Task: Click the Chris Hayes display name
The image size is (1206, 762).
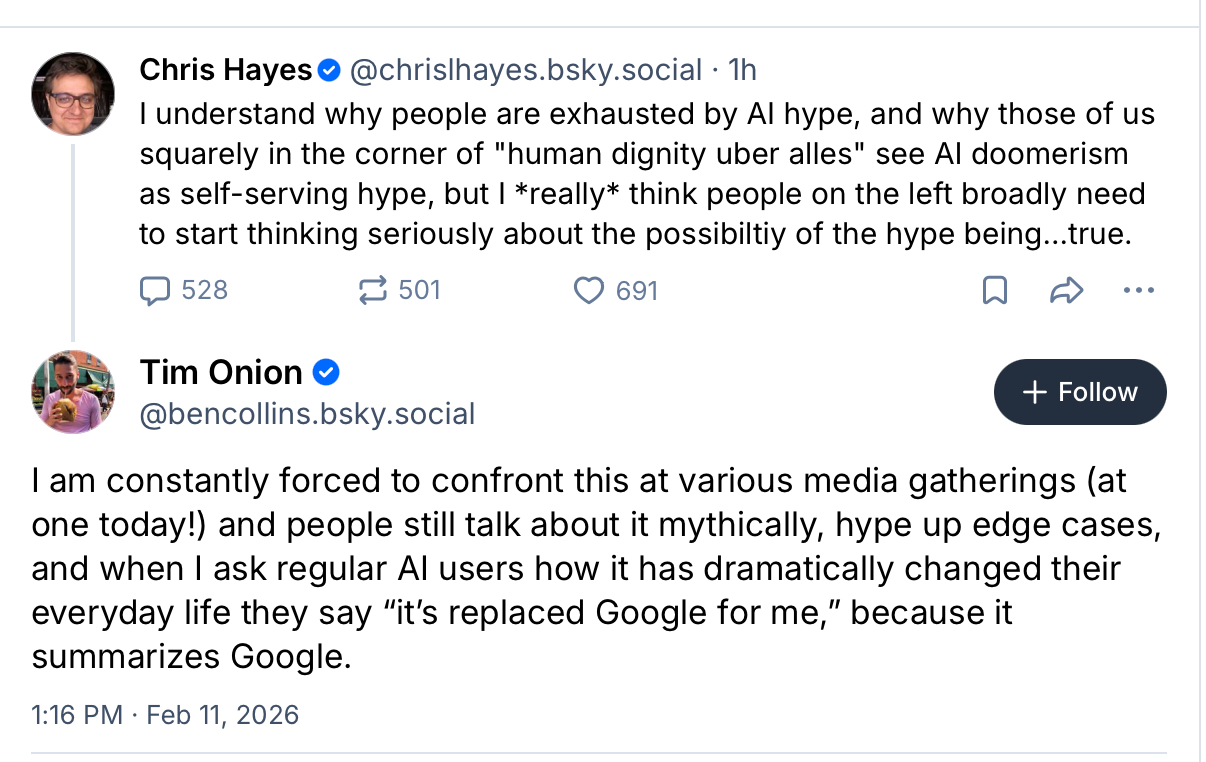Action: click(x=226, y=70)
